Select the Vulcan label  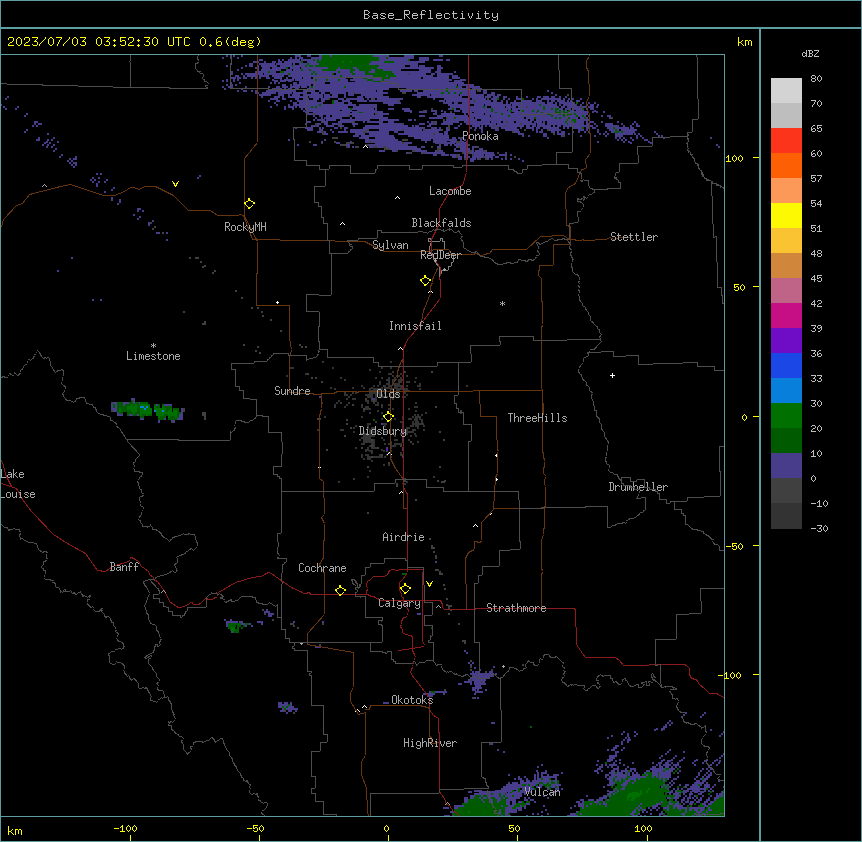(x=542, y=792)
